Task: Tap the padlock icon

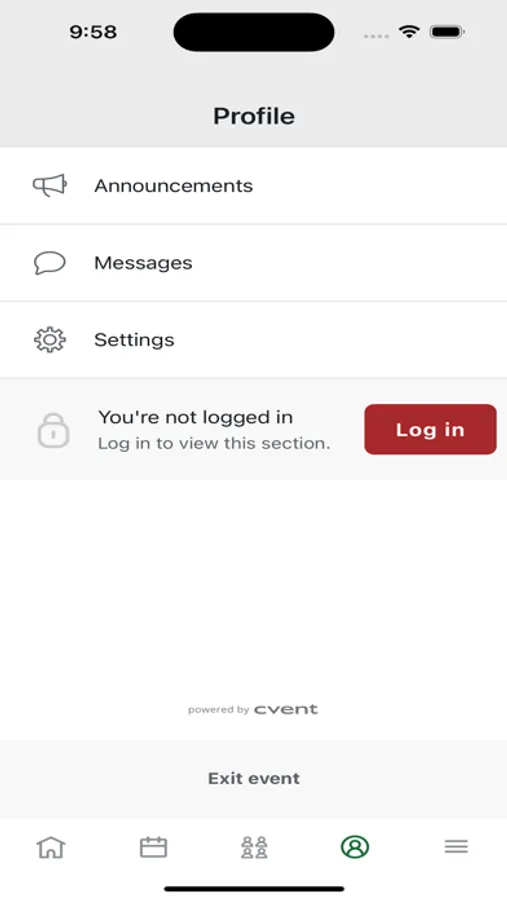Action: 53,430
